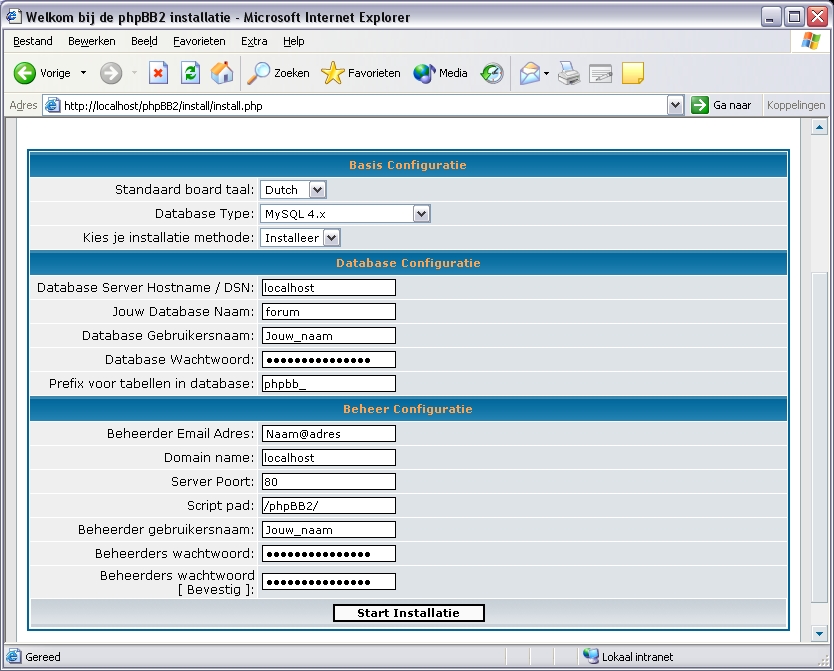Close the Internet Explorer window
This screenshot has height=671, width=834.
point(818,17)
